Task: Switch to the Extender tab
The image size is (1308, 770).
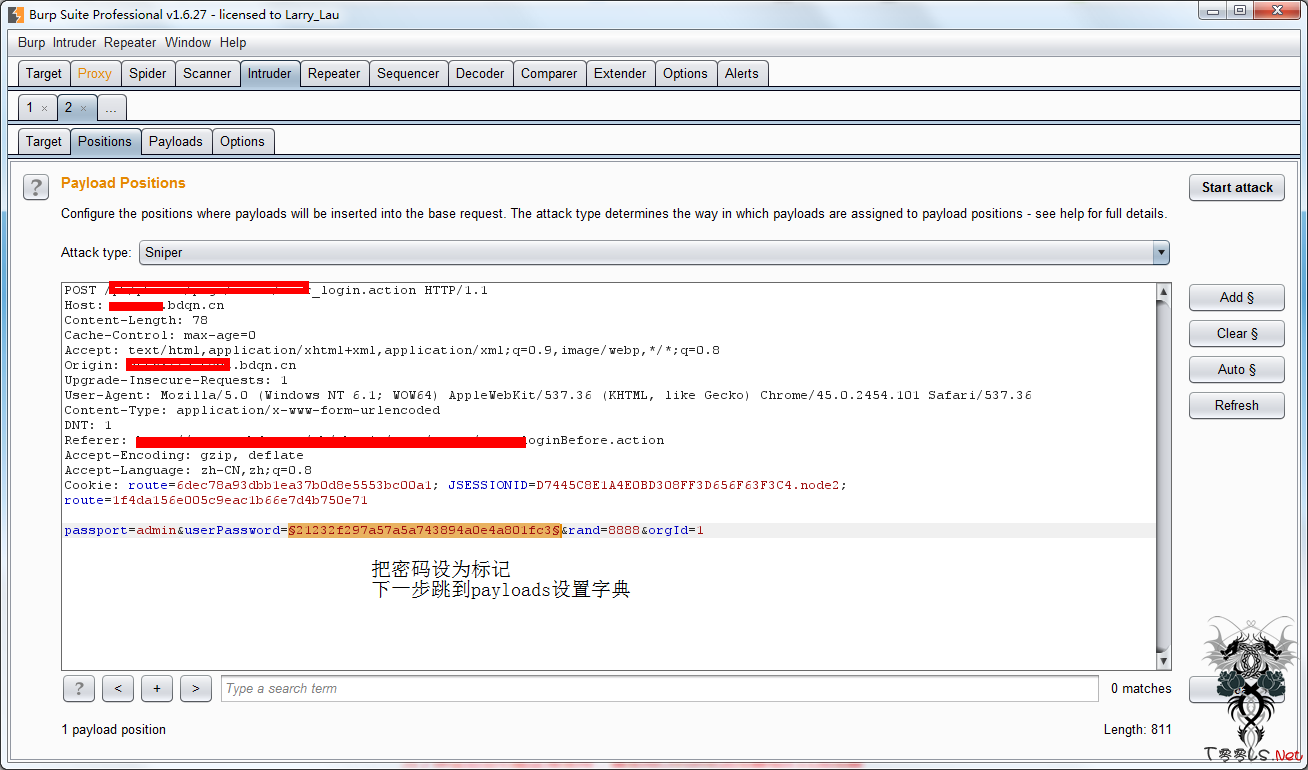Action: [620, 73]
